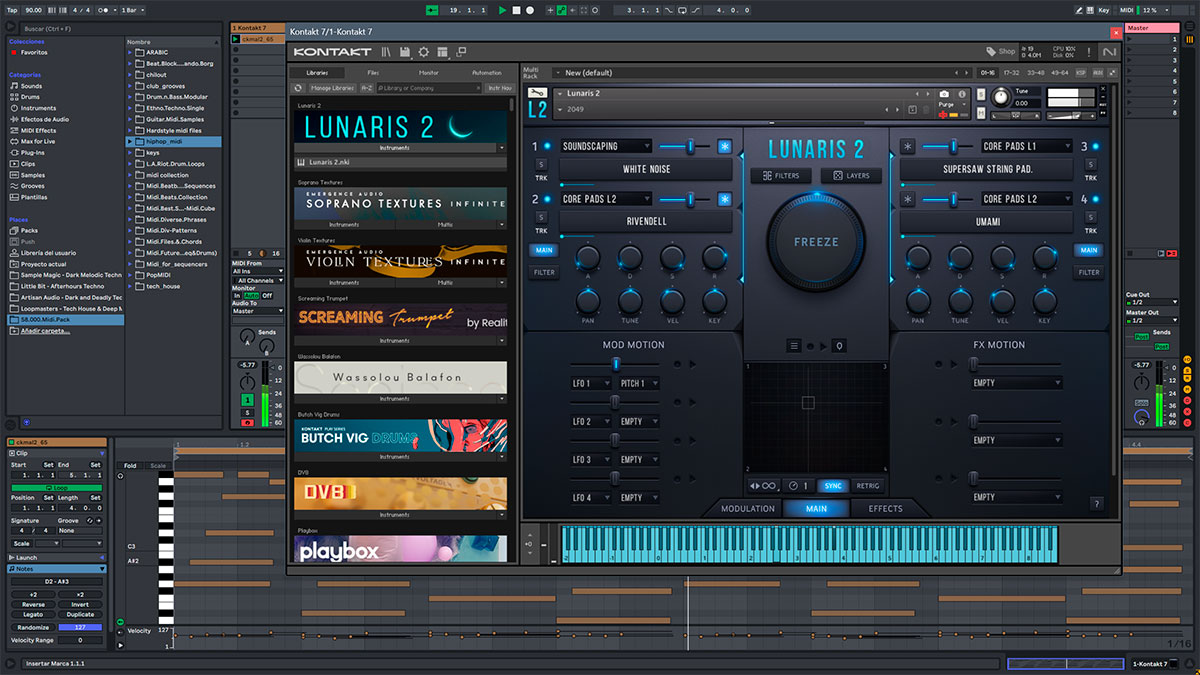Open the PITCH 1 dropdown
Image resolution: width=1200 pixels, height=675 pixels.
click(638, 383)
